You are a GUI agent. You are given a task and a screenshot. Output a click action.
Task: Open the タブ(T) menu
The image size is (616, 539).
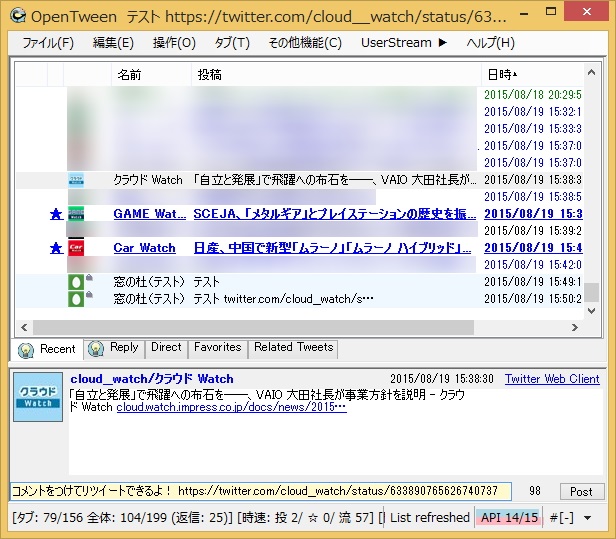point(232,42)
